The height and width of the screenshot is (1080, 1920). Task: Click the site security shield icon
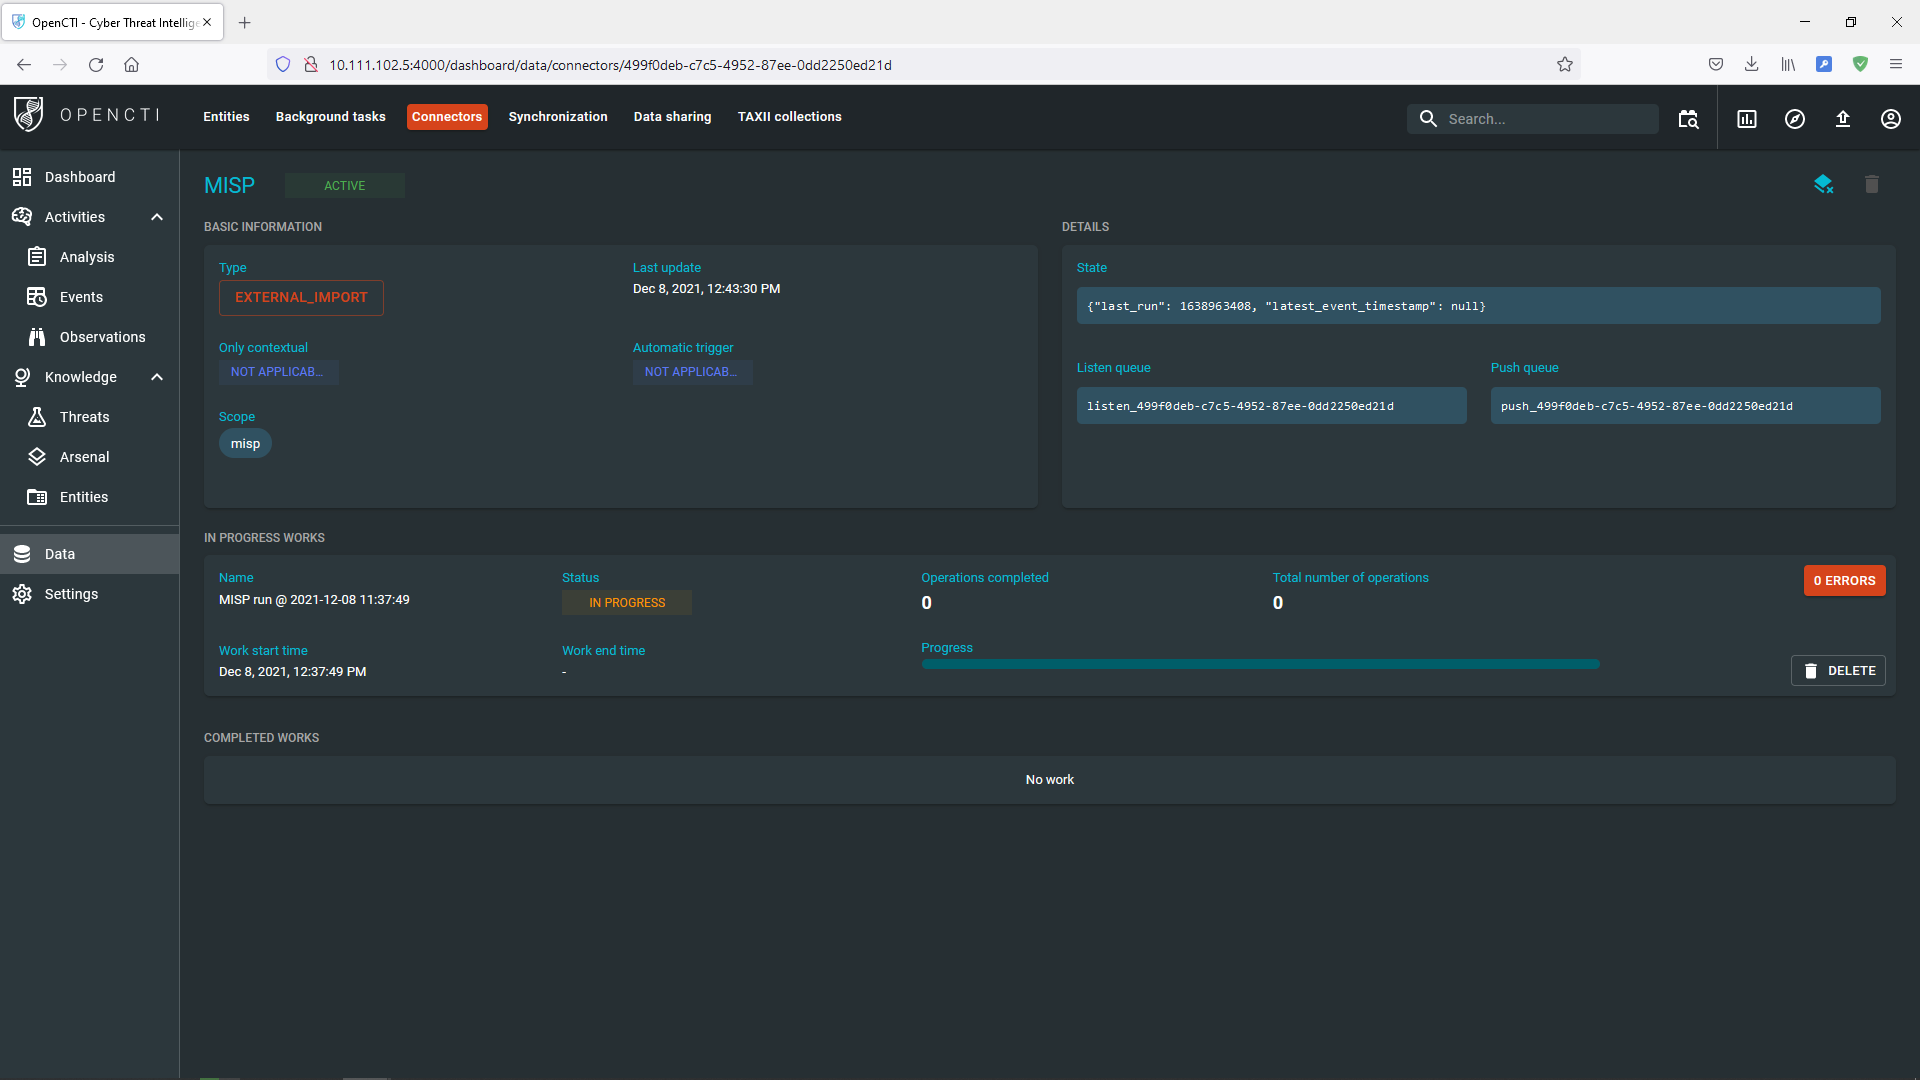point(283,65)
